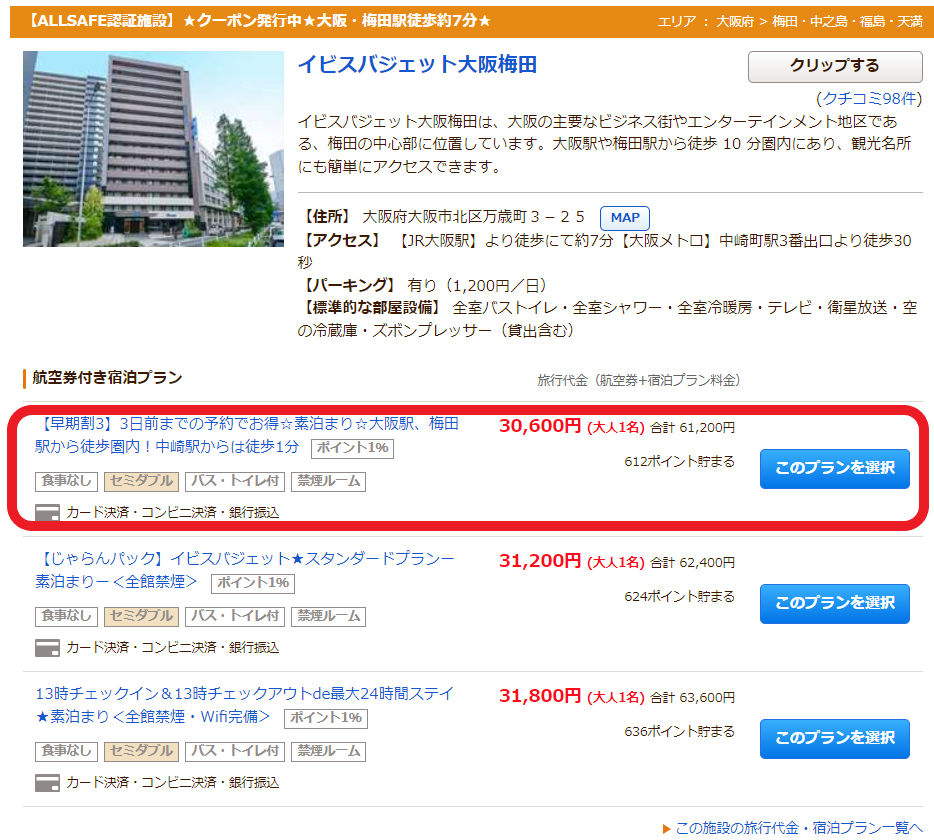Open the 【じゃらんパック】 スタンダードプラン link
The image size is (934, 840).
pyautogui.click(x=244, y=570)
